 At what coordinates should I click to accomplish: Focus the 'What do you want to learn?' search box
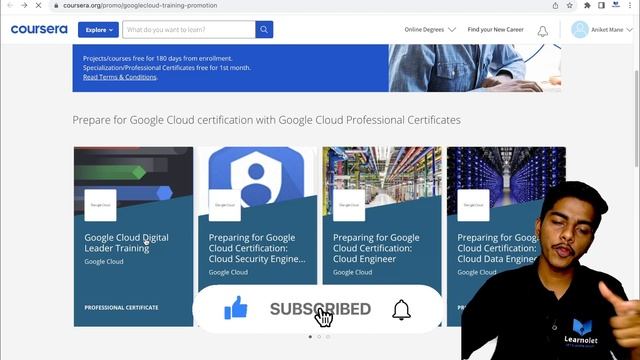pyautogui.click(x=189, y=29)
